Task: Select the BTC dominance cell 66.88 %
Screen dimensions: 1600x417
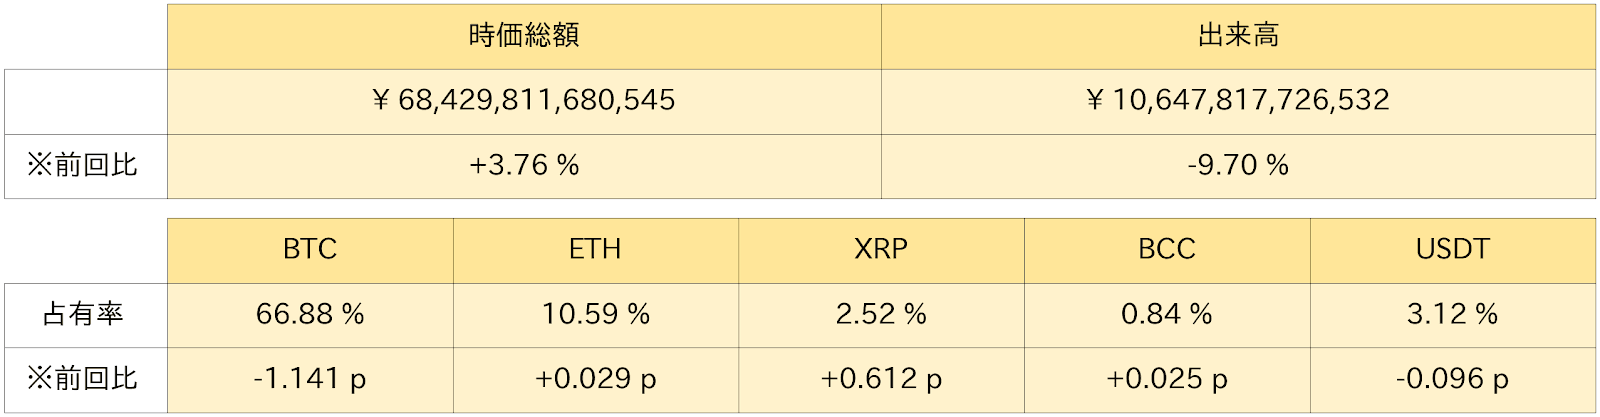Action: point(310,314)
